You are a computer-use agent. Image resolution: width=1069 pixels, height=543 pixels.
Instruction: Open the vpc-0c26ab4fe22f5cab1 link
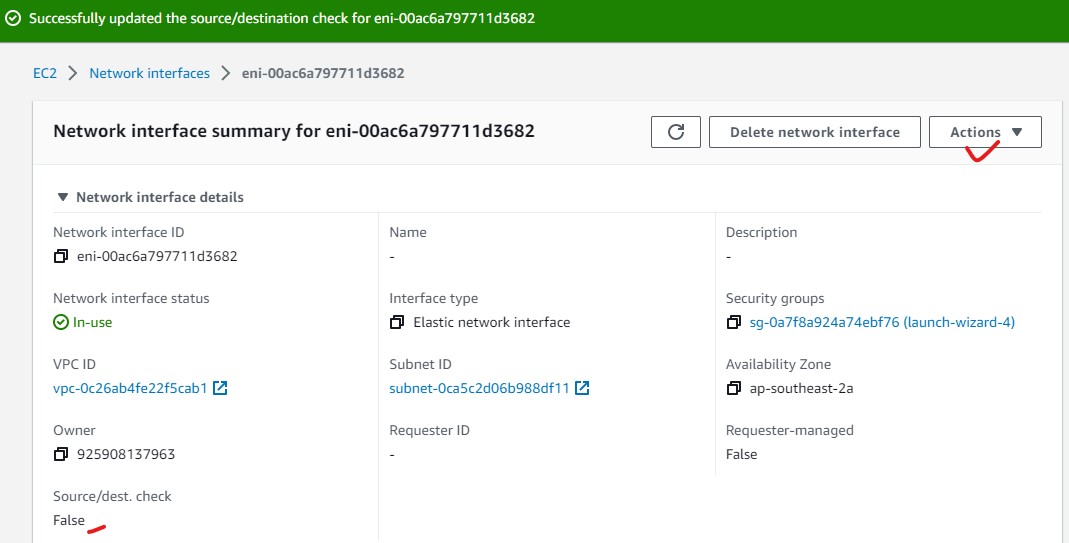click(x=130, y=388)
